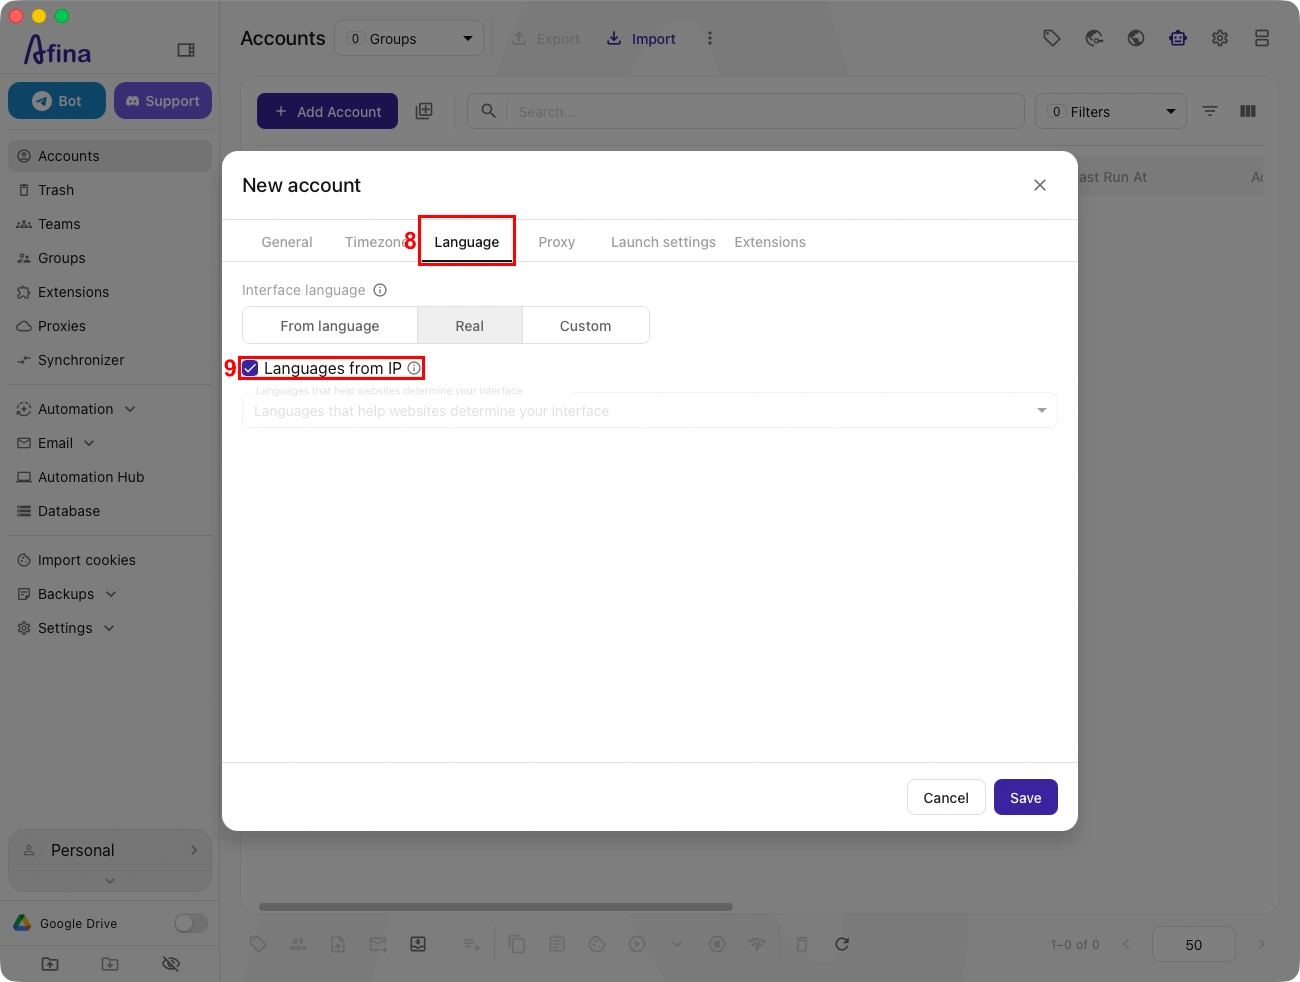Click the hidden-eye icon in sidebar footer
1300x982 pixels.
[x=171, y=964]
